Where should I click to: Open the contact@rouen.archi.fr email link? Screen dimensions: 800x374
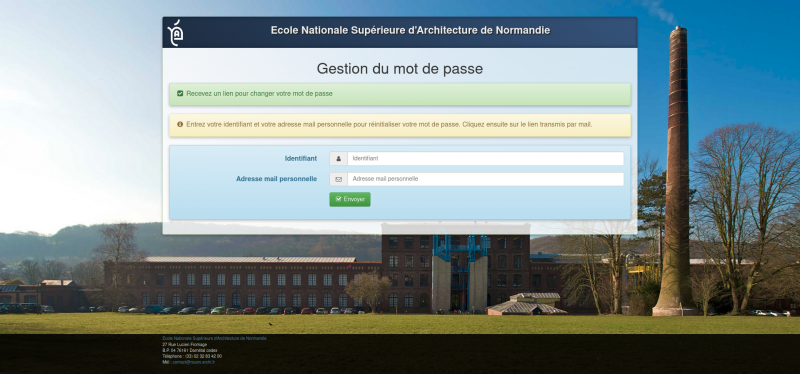(x=194, y=362)
